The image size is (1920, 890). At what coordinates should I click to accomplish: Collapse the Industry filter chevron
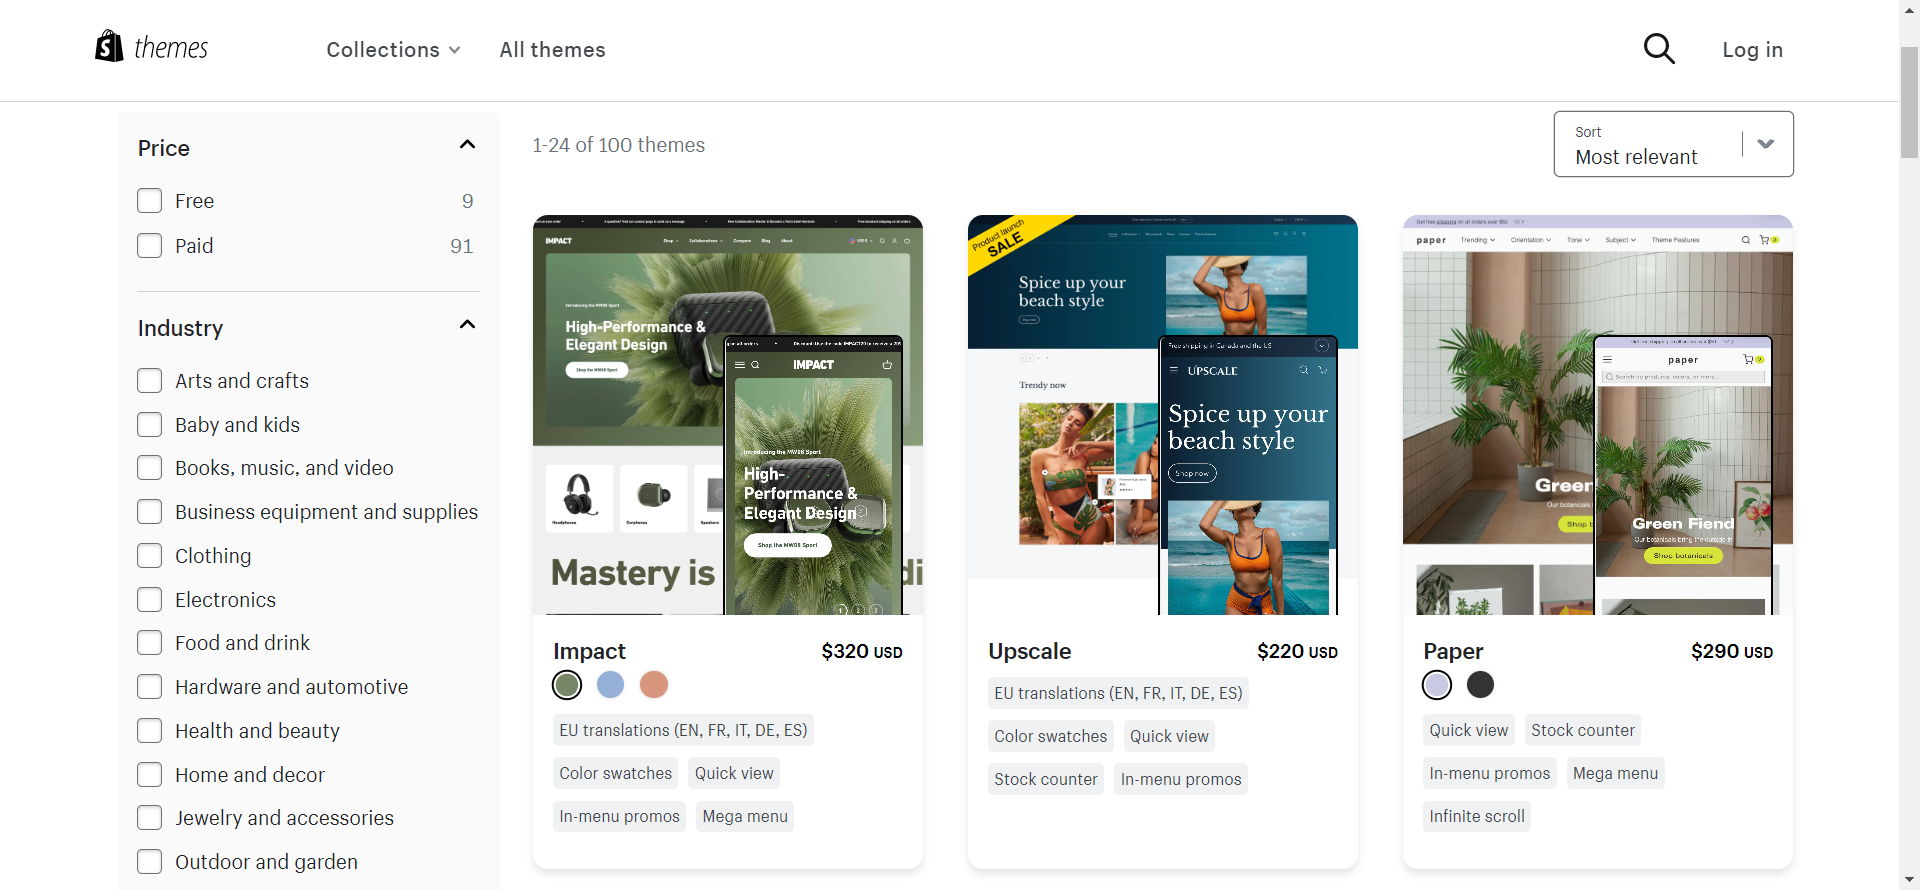(467, 325)
